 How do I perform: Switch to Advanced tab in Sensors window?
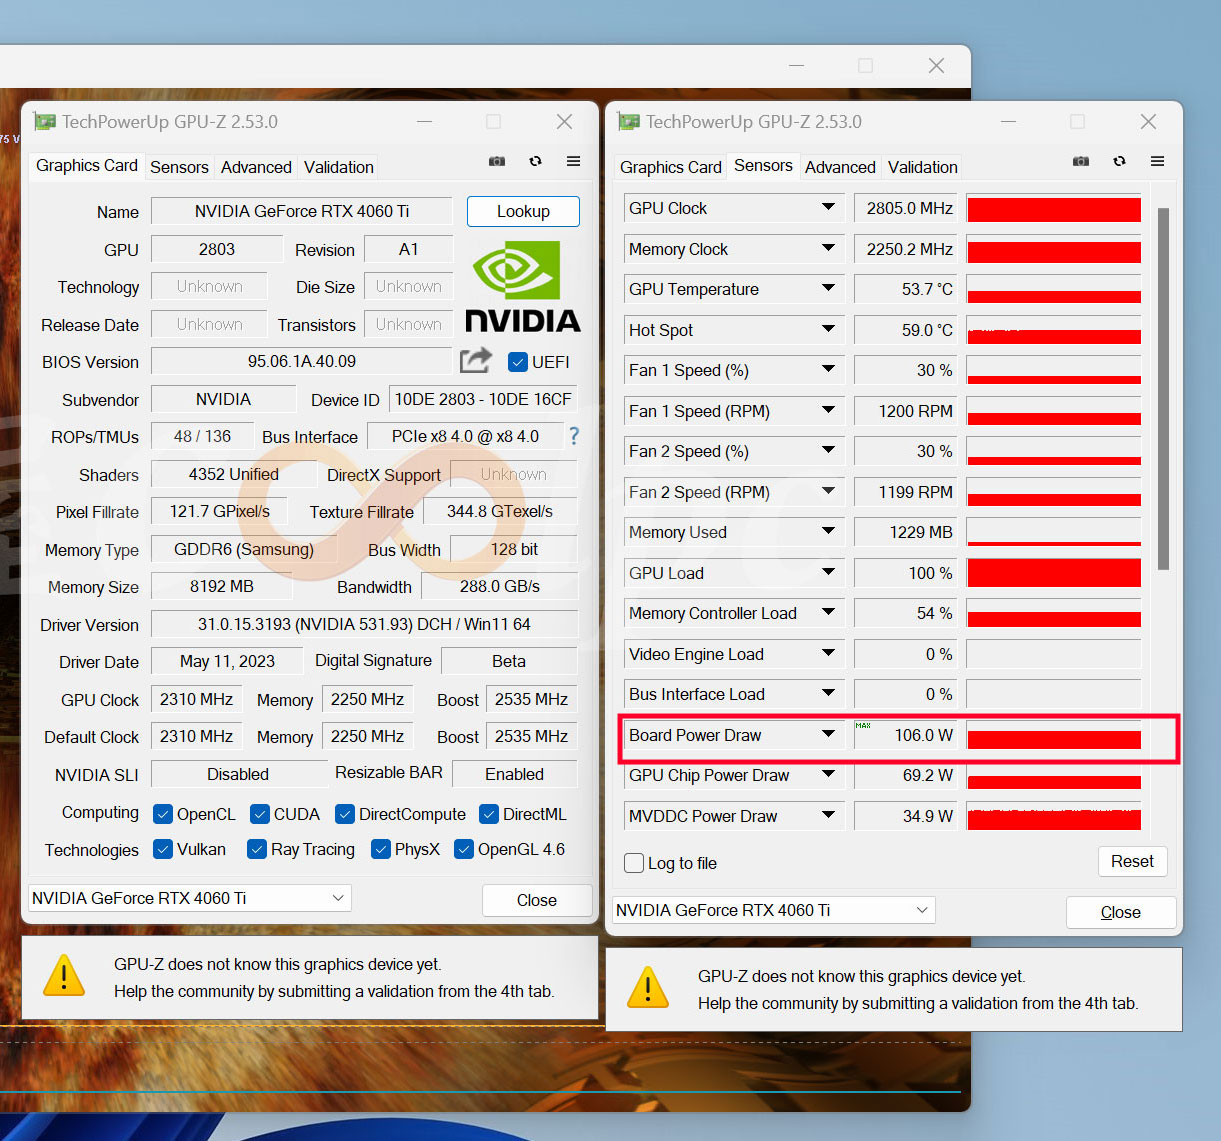[840, 167]
